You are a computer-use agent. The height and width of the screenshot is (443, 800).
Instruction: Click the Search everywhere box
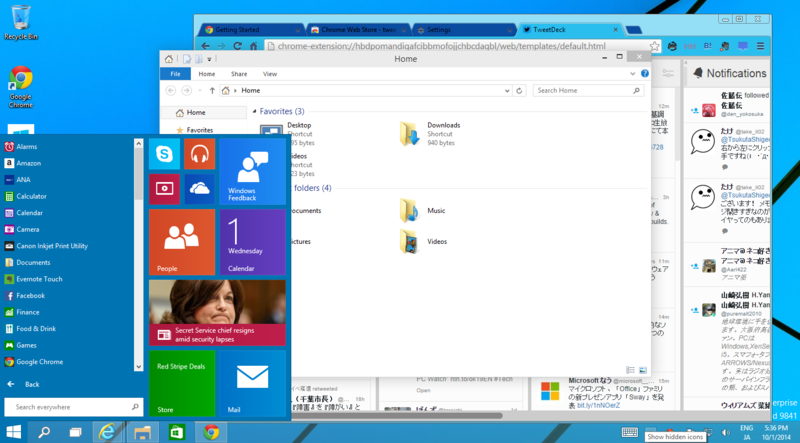click(x=73, y=407)
